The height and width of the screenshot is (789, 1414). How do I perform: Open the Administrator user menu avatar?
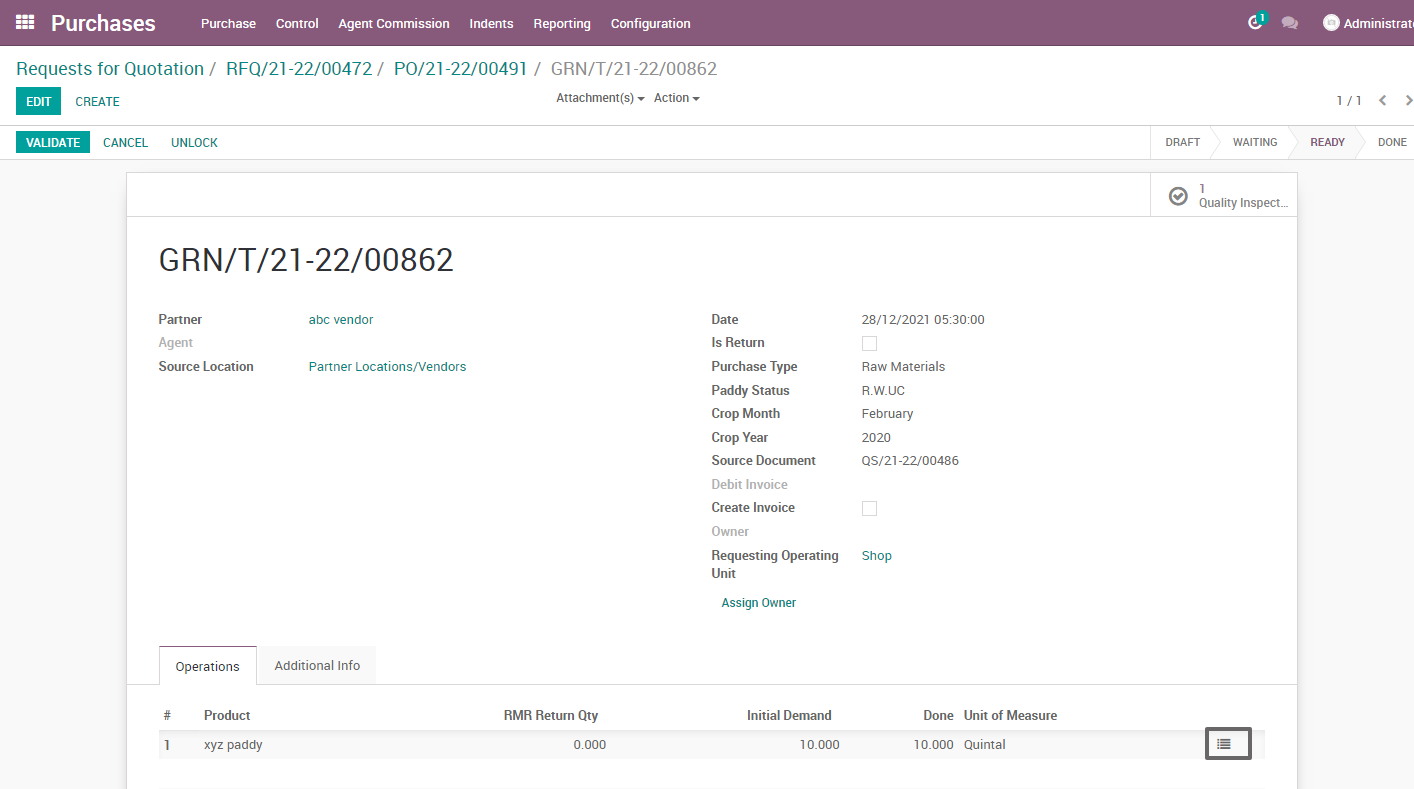coord(1330,22)
